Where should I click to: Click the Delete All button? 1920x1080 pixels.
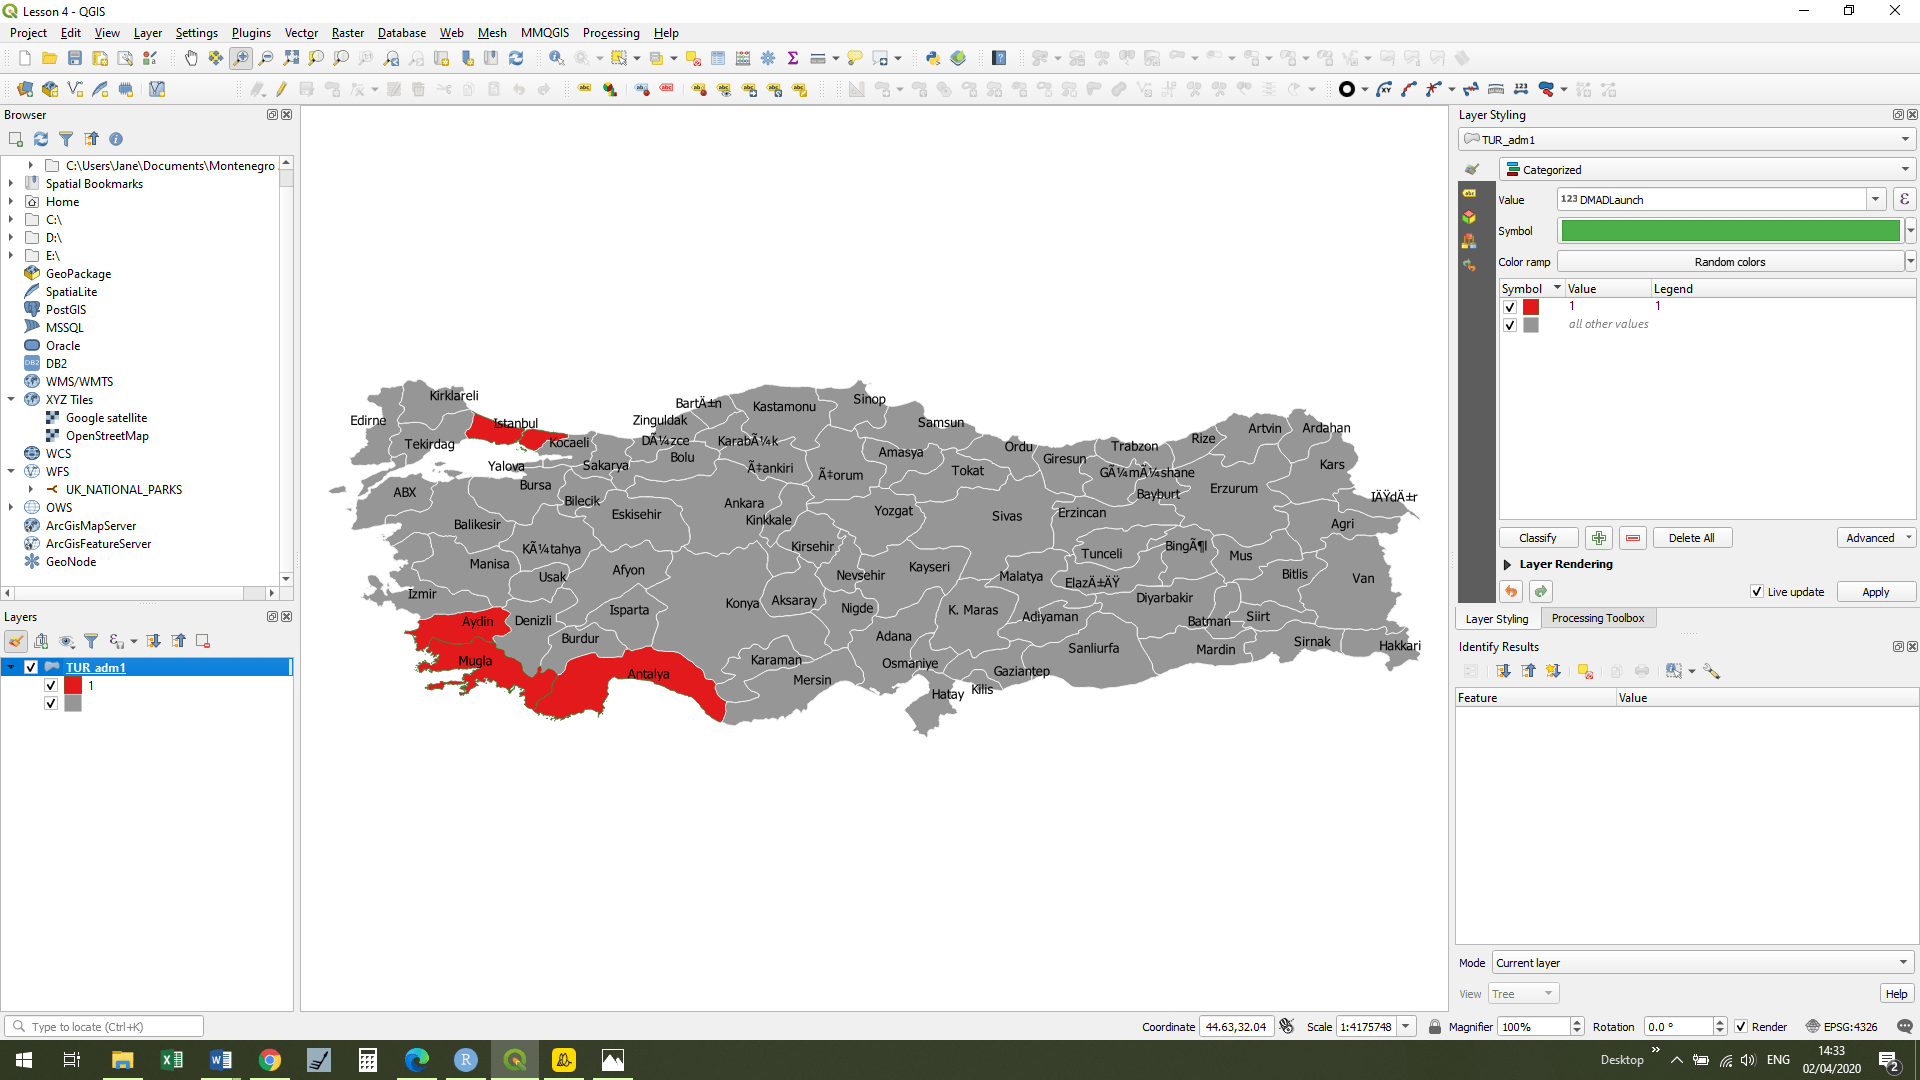[x=1692, y=537]
